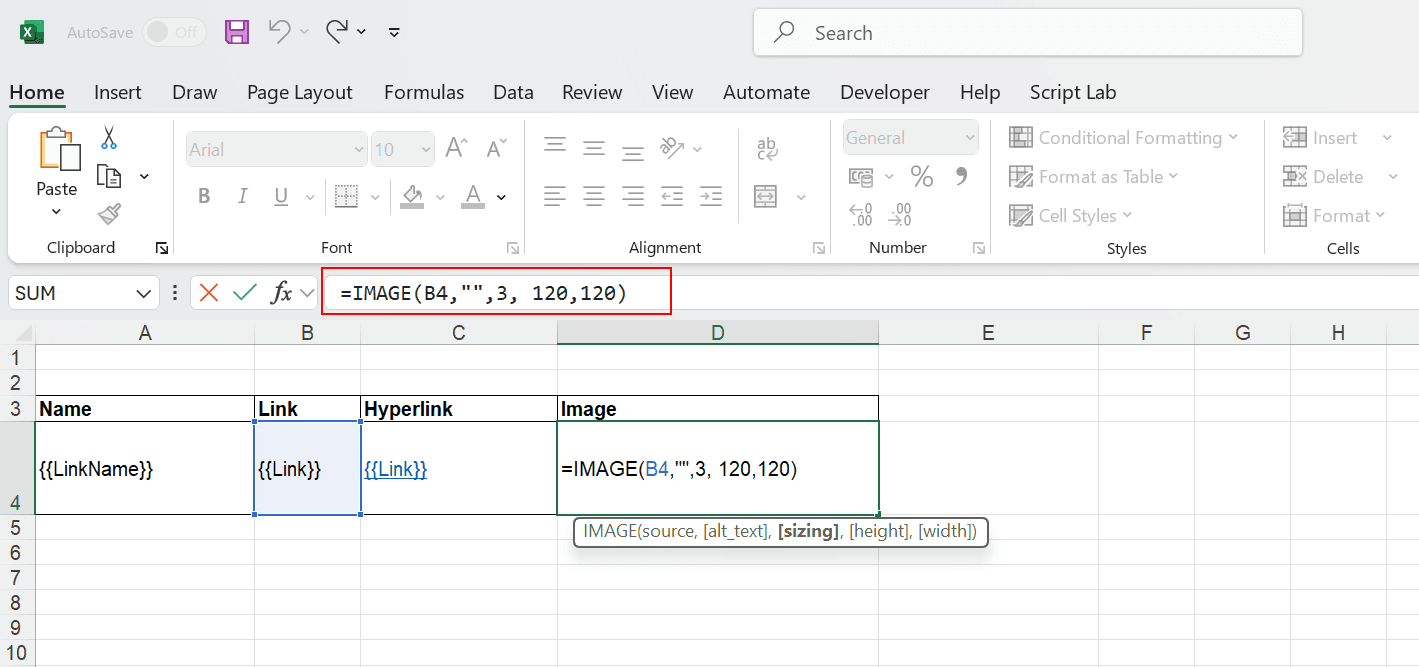
Task: Open Cell Styles menu
Action: pyautogui.click(x=1070, y=216)
